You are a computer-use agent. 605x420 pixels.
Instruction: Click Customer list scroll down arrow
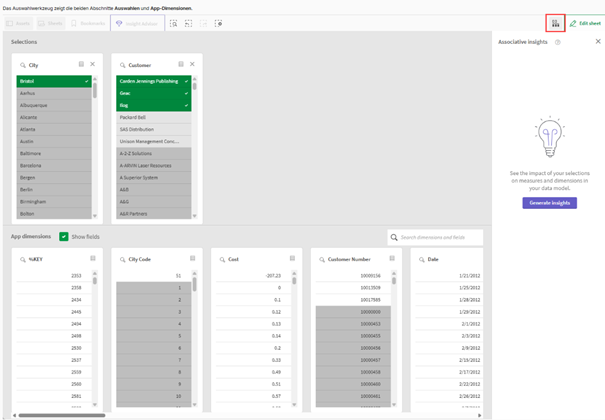[x=194, y=216]
